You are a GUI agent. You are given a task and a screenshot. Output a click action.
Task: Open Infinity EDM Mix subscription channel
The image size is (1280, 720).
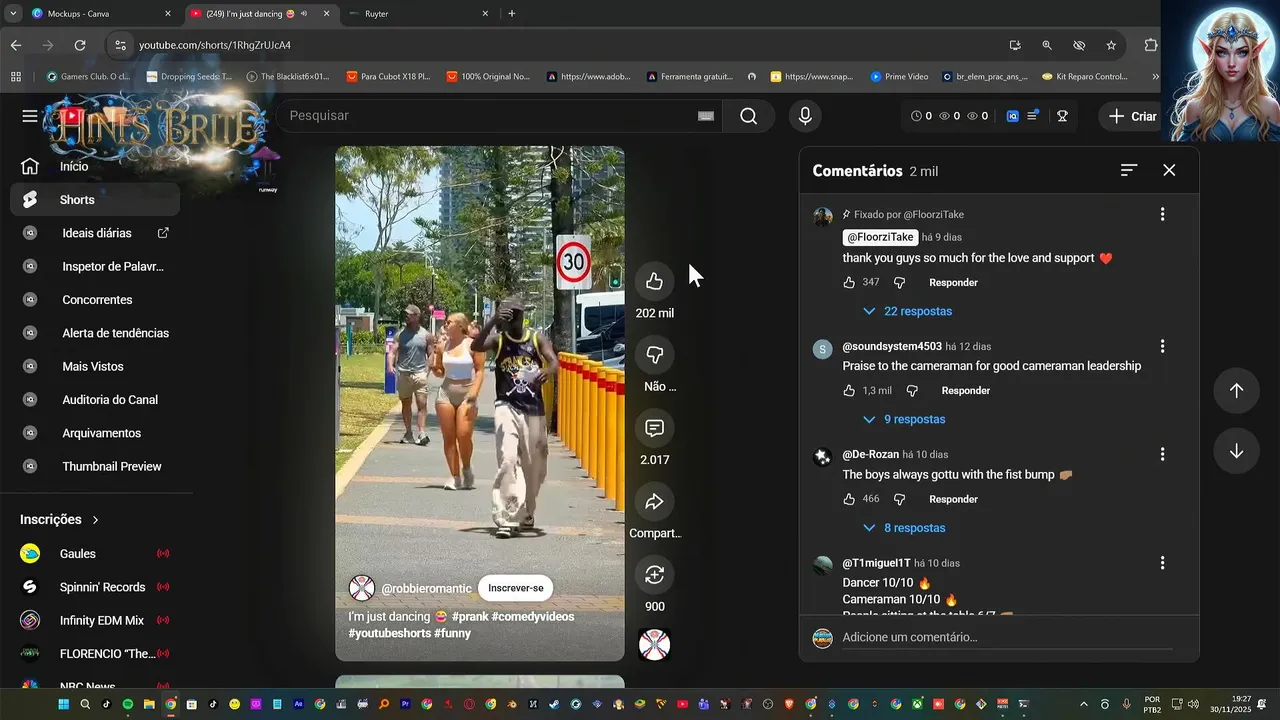point(95,620)
